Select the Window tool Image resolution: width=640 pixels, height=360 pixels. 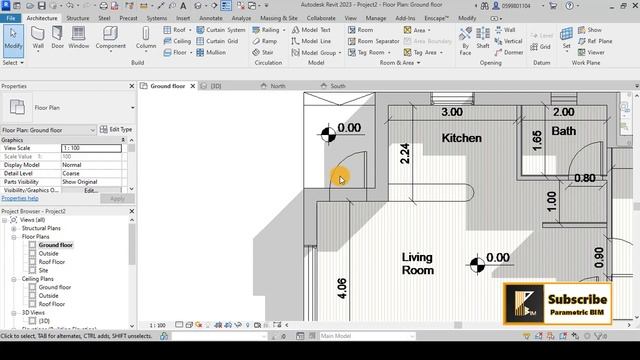tap(78, 38)
